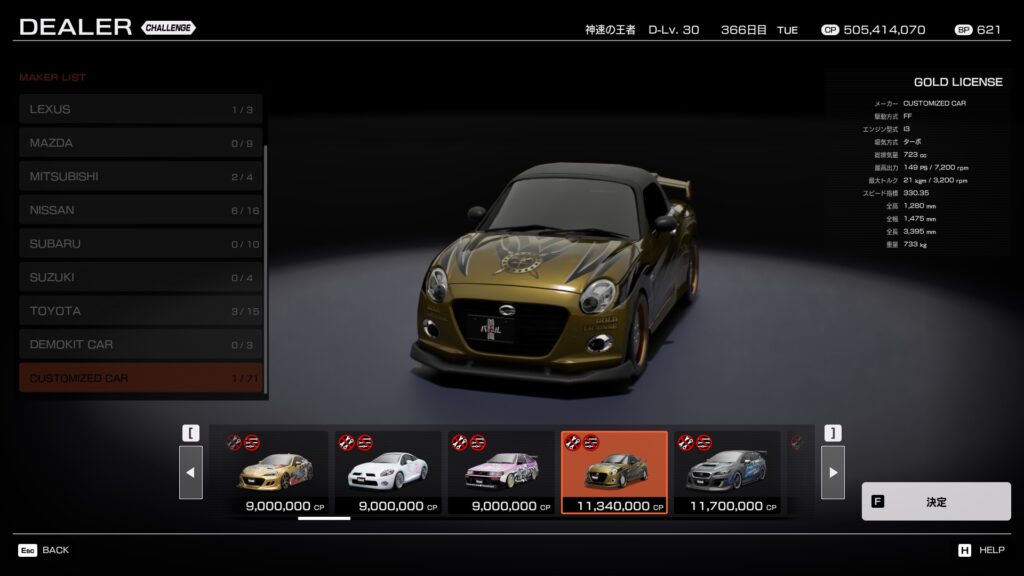Click the left bracket key icon
The width and height of the screenshot is (1024, 576).
tap(191, 433)
